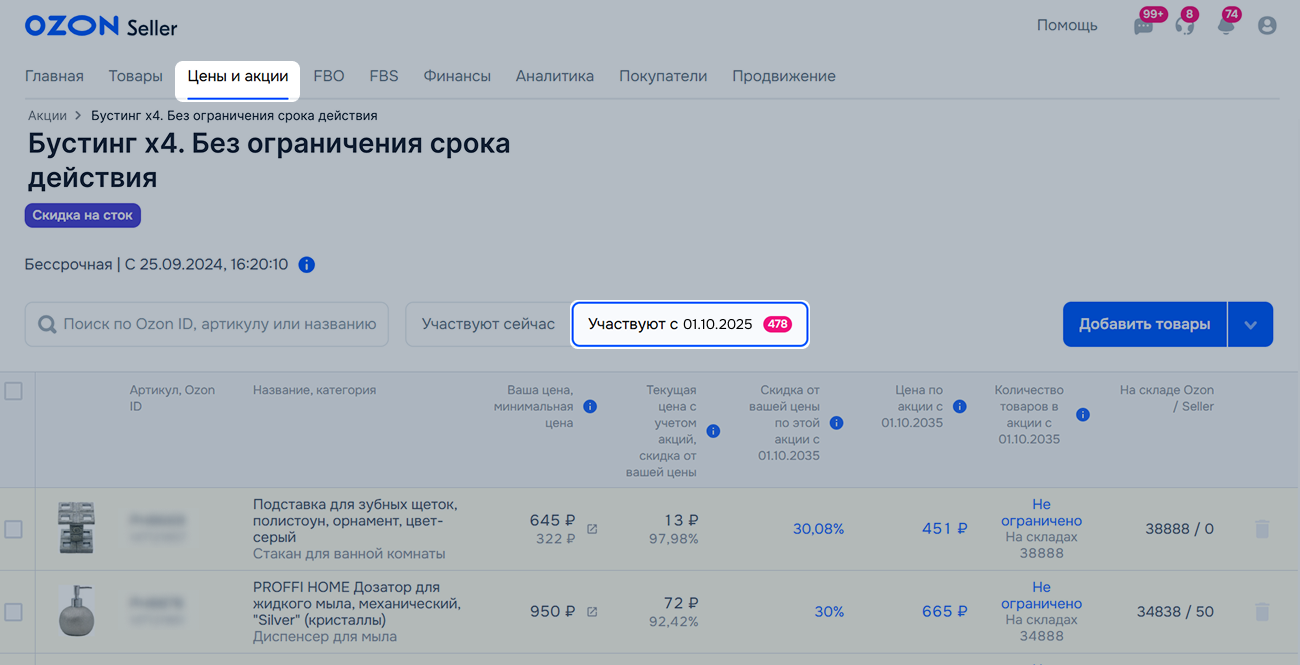Screen dimensions: 1300x665
Task: Go to 'Акции' breadcrumb link
Action: [47, 116]
